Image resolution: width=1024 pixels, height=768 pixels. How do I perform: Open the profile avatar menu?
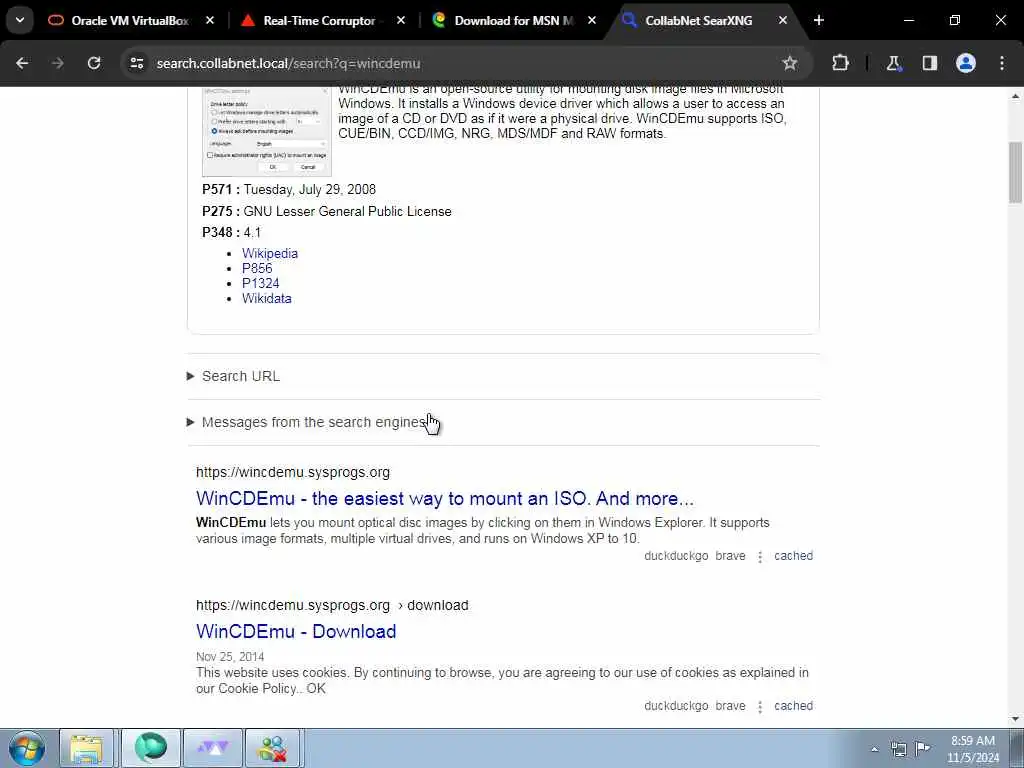pos(966,63)
